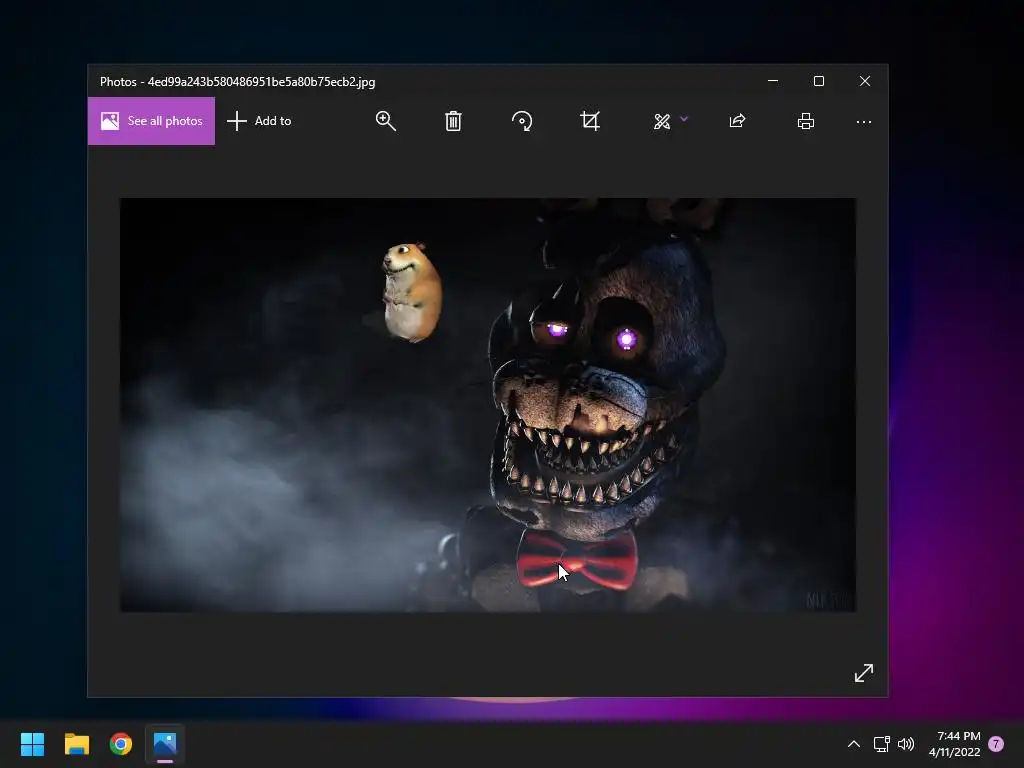
Task: Open the notification badge showing 7
Action: 996,744
